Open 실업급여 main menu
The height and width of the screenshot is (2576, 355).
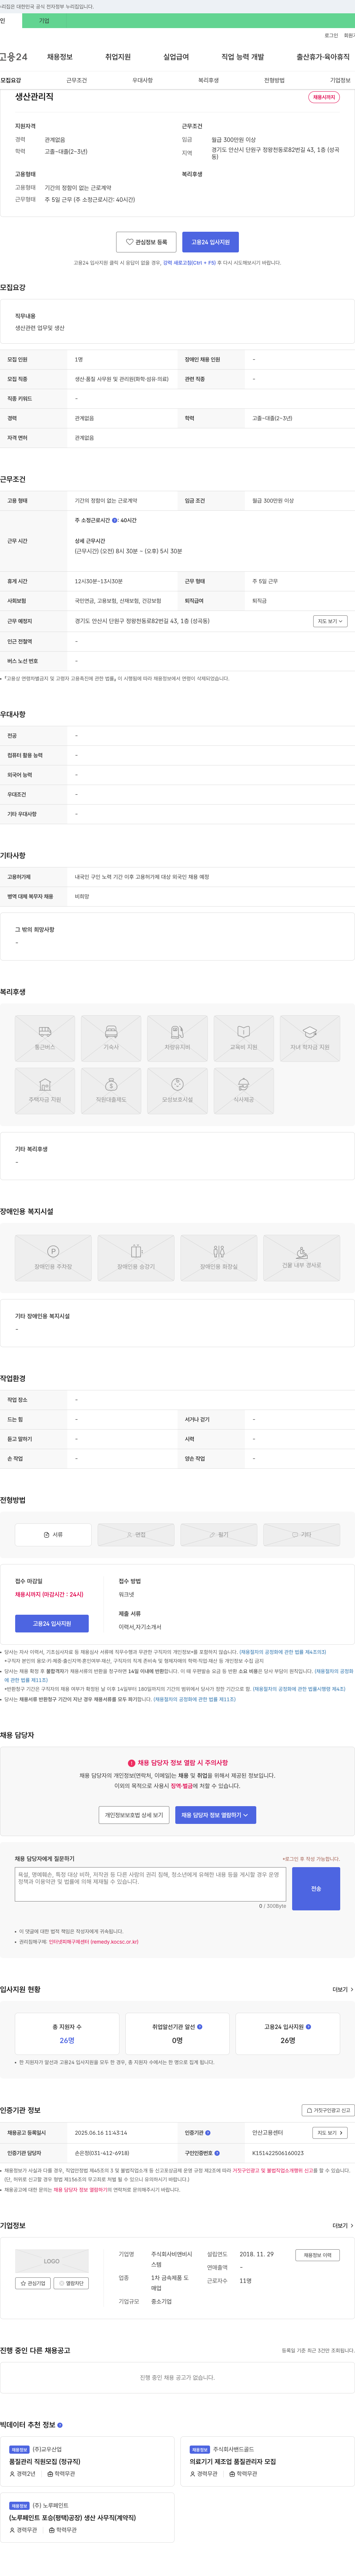[176, 57]
